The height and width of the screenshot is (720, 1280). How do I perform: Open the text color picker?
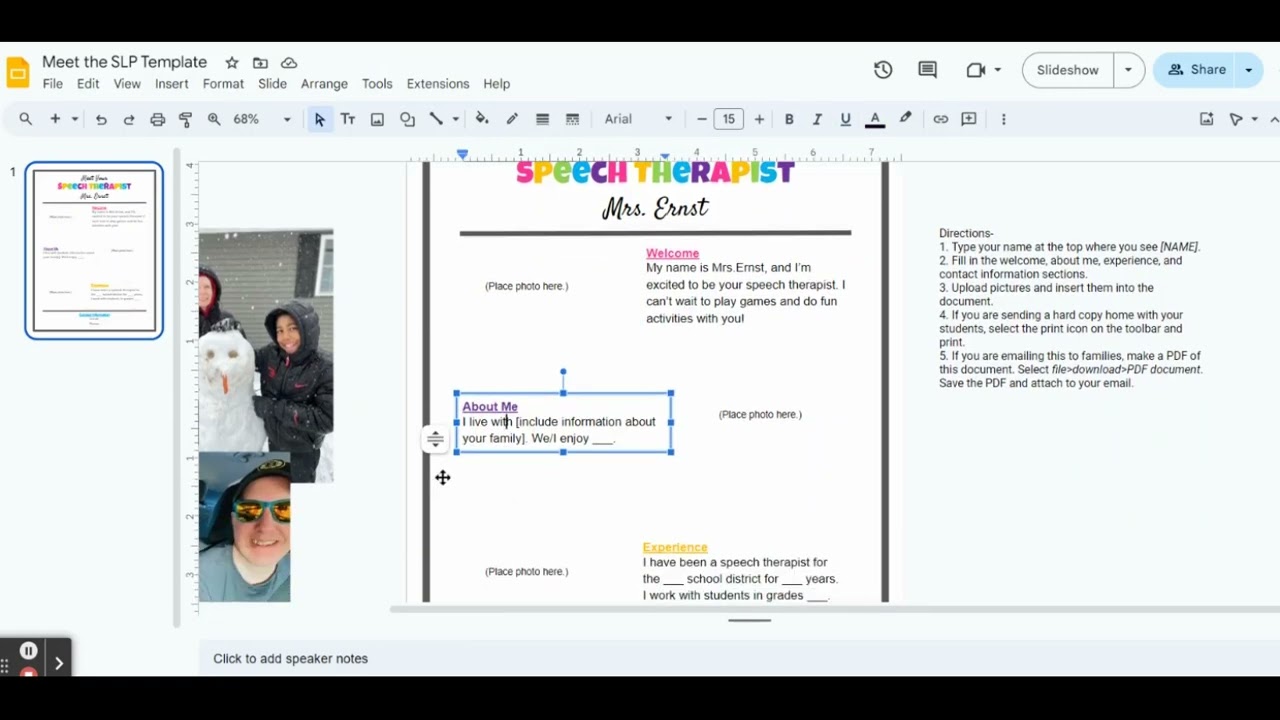pos(875,119)
